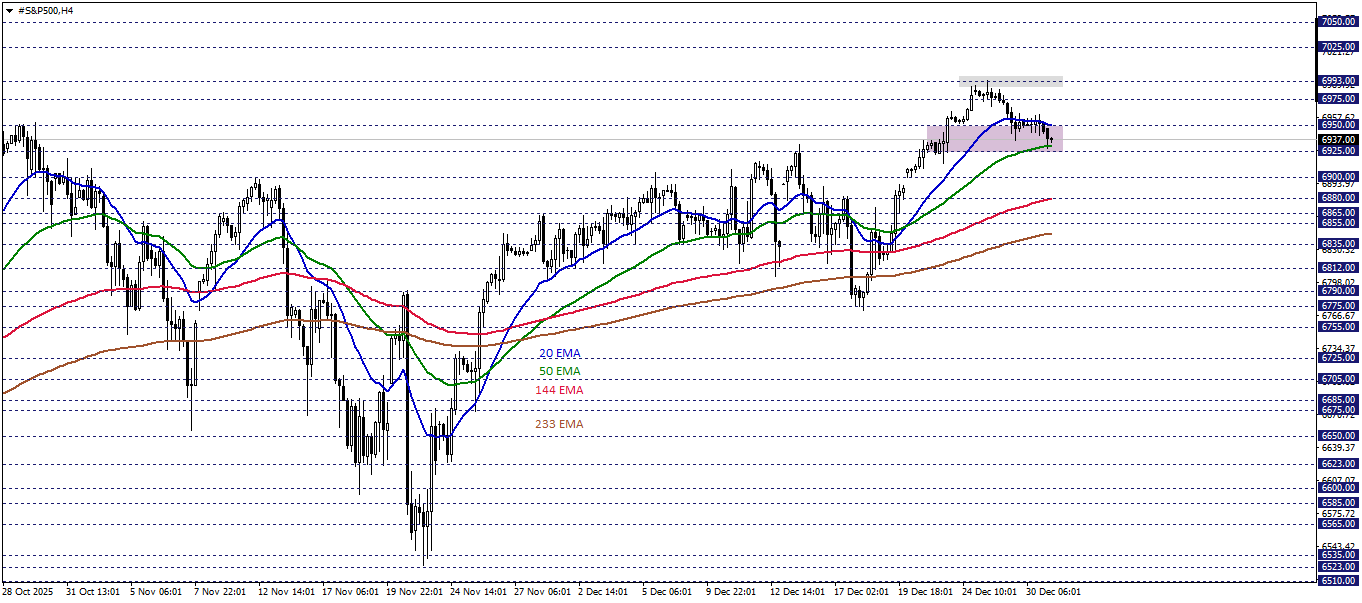Select the 233 EMA orange label
1362x603 pixels.
click(560, 424)
